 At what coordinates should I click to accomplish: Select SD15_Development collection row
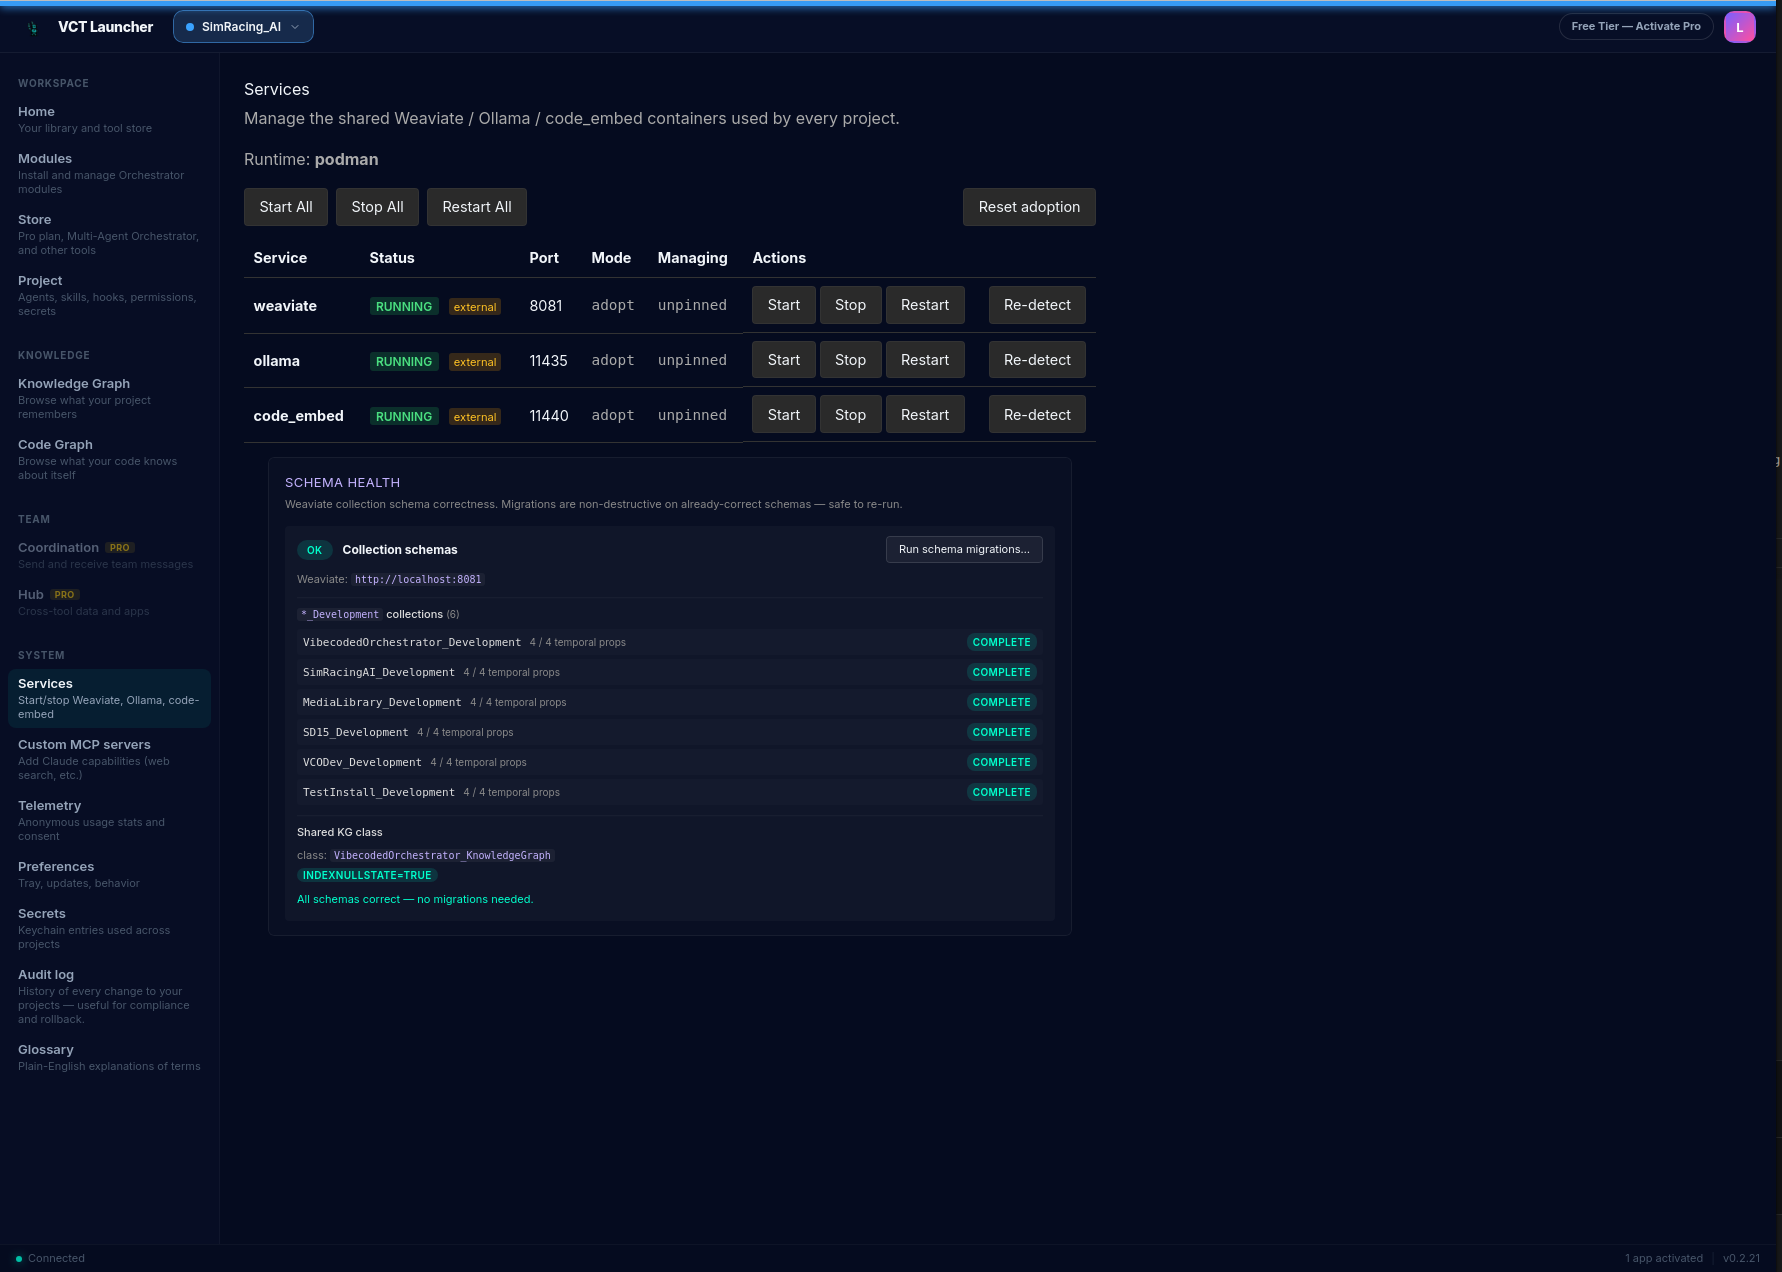[x=668, y=732]
